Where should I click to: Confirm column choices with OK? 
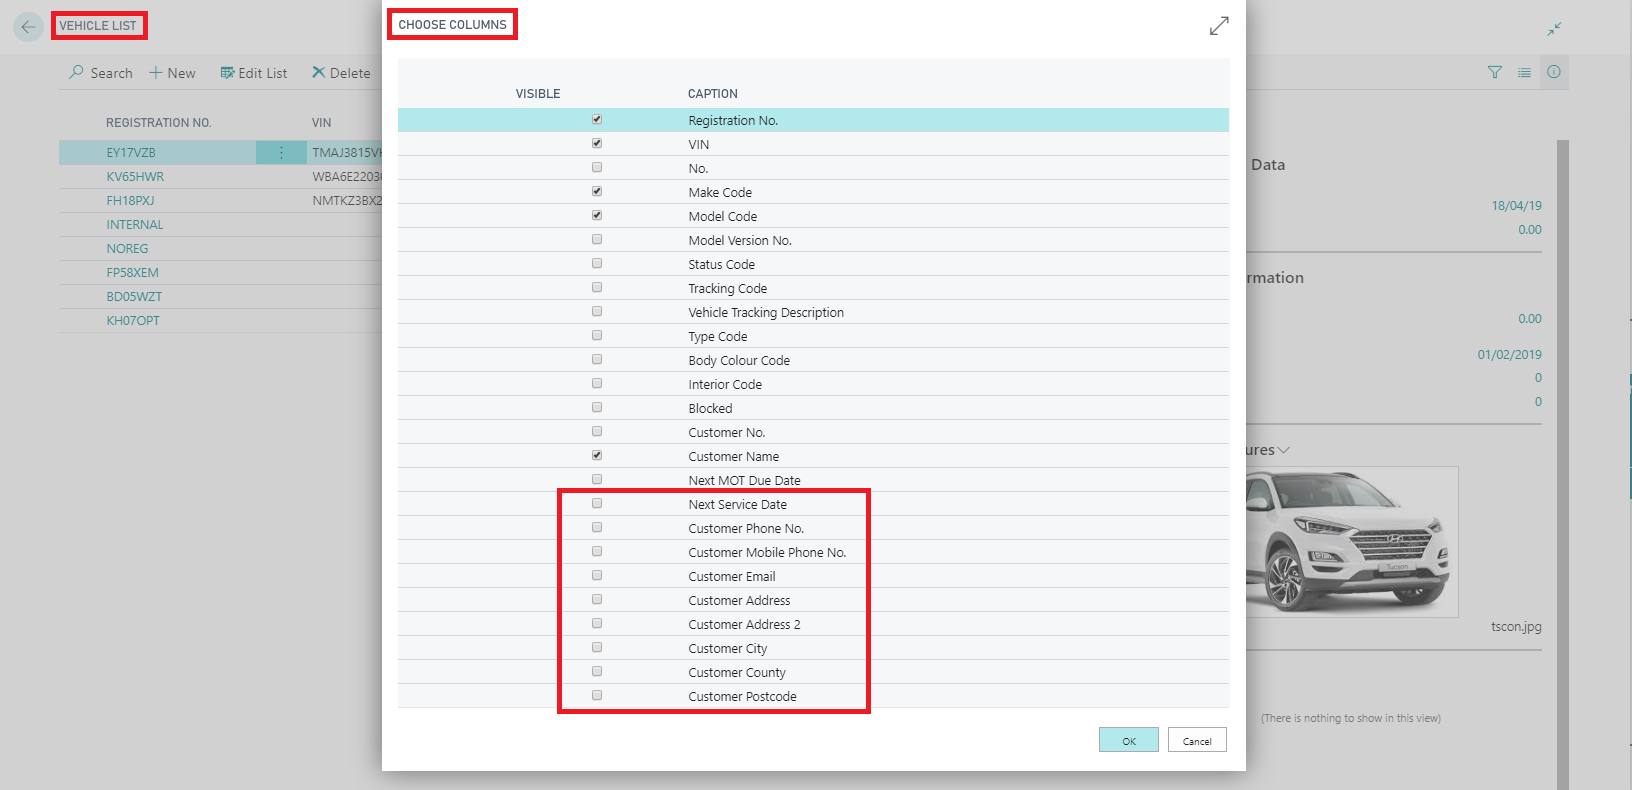click(1128, 740)
